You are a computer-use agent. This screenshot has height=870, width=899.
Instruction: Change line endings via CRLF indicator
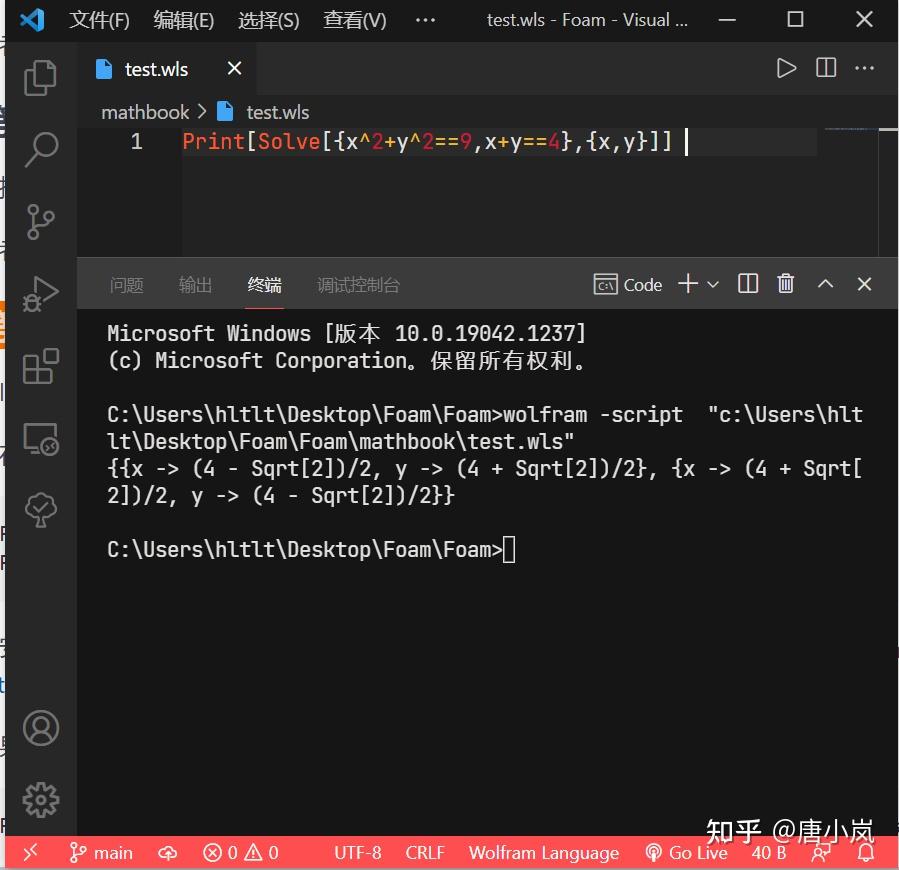coord(424,852)
